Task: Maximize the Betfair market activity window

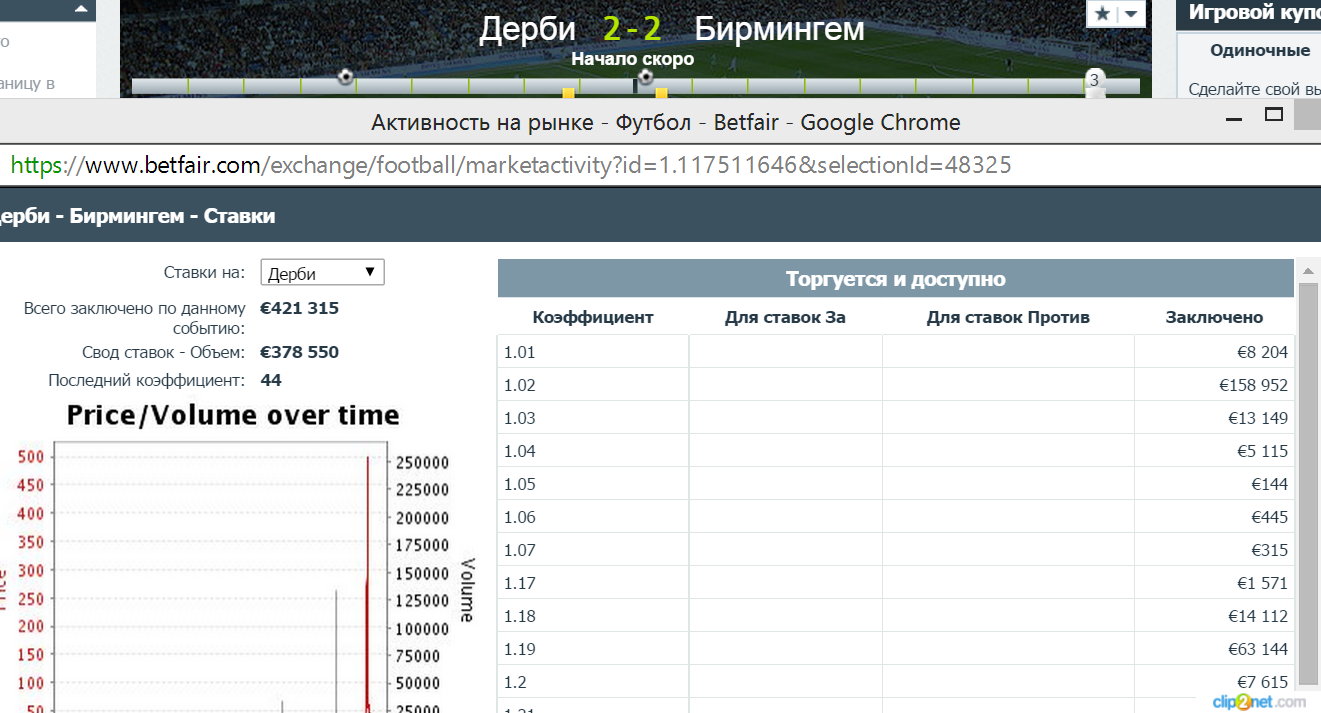Action: (1274, 115)
